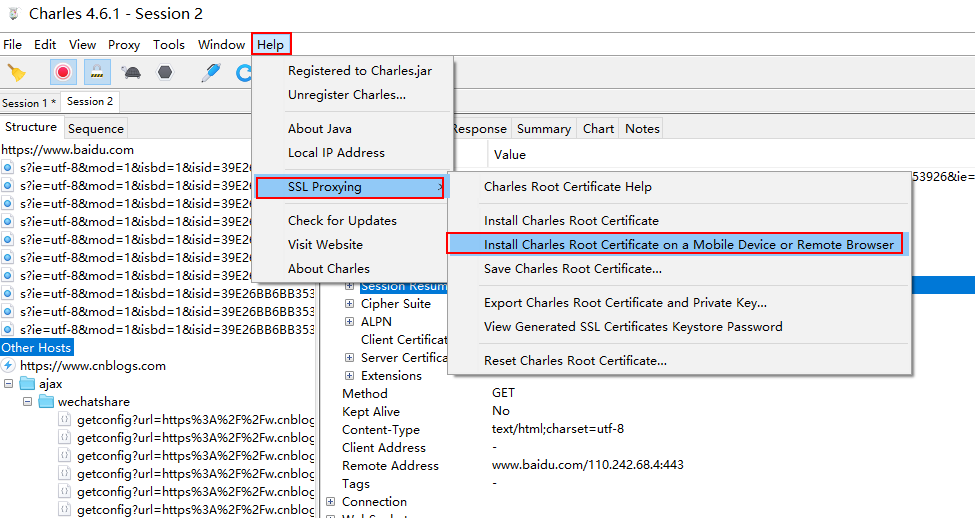The height and width of the screenshot is (518, 975).
Task: Select About Java menu item
Action: (353, 129)
